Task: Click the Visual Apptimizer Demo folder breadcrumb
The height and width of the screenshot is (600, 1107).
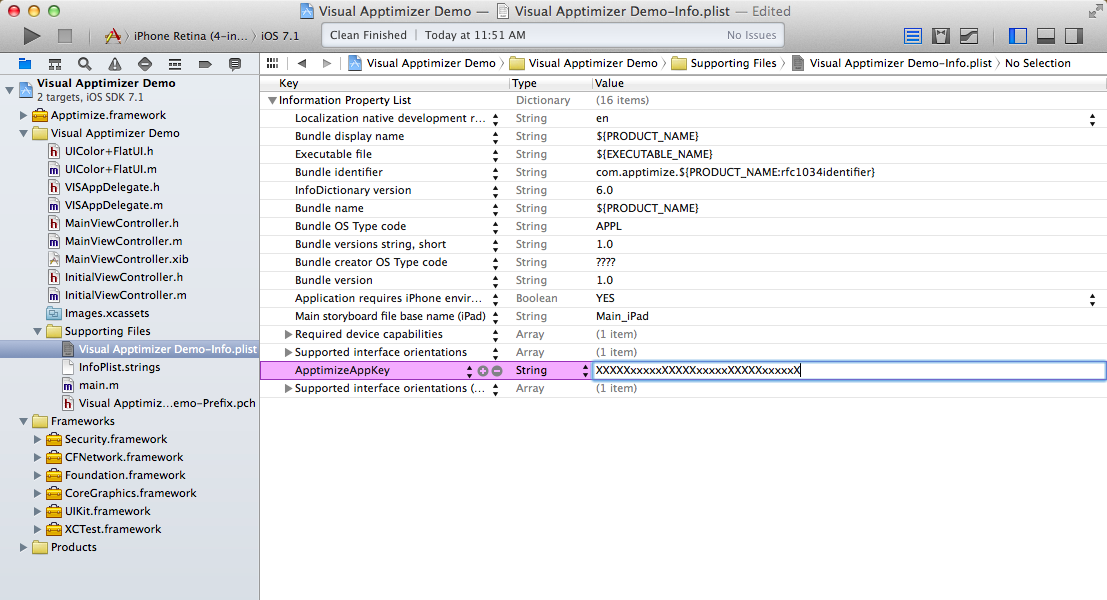Action: (x=584, y=63)
